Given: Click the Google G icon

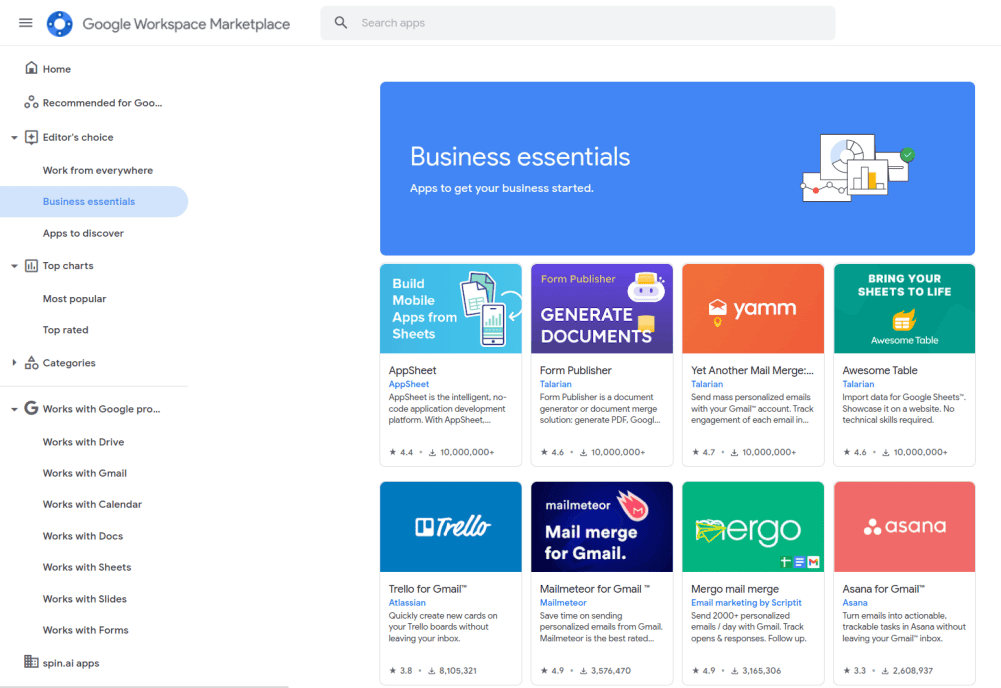Looking at the screenshot, I should pos(31,408).
